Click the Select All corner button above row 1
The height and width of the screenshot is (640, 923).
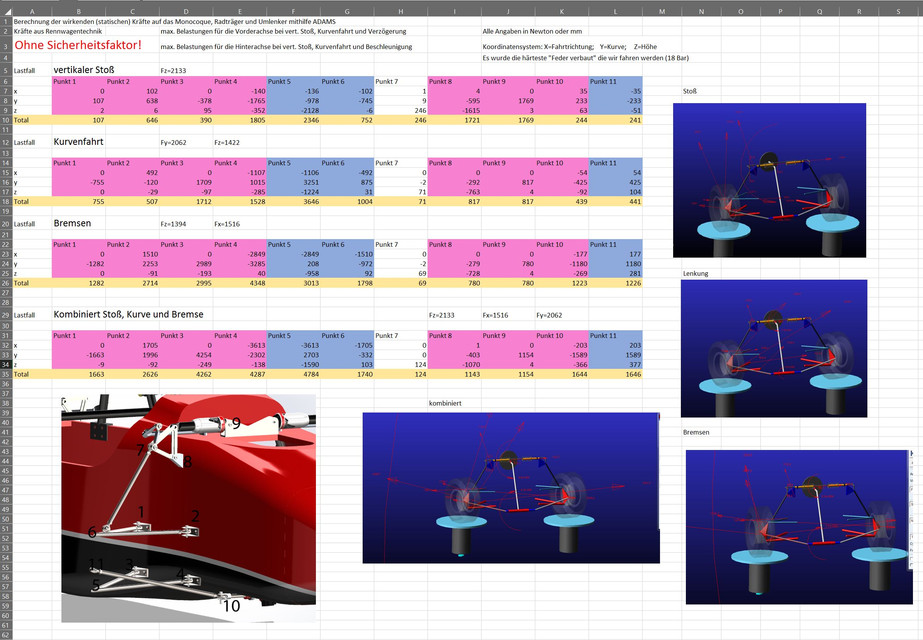9,11
